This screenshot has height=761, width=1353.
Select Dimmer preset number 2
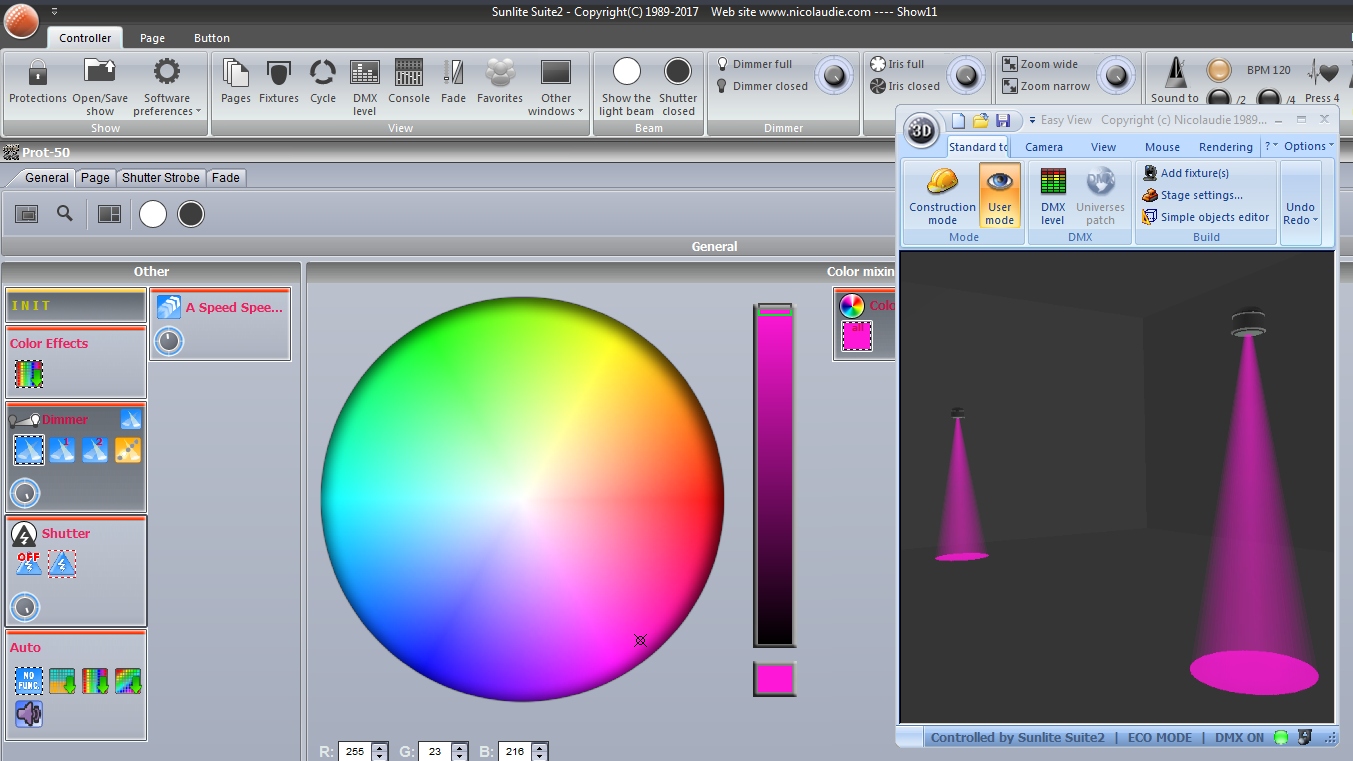tap(95, 450)
